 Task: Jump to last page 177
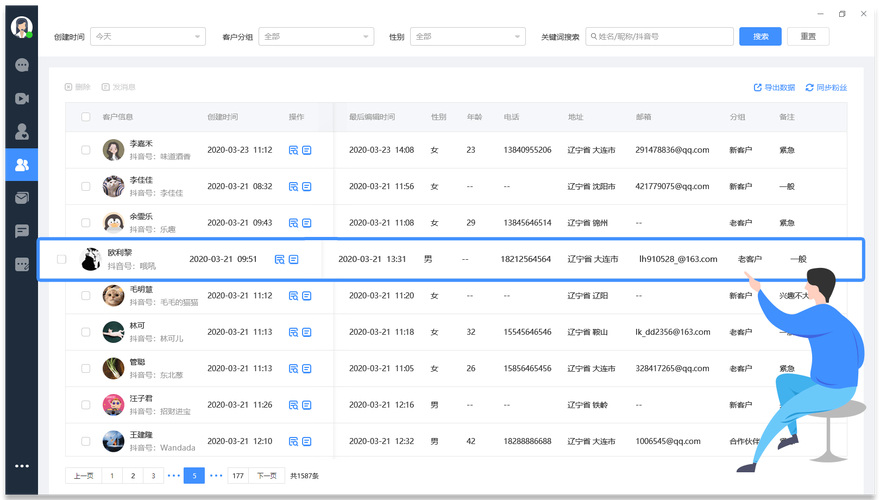pos(238,476)
